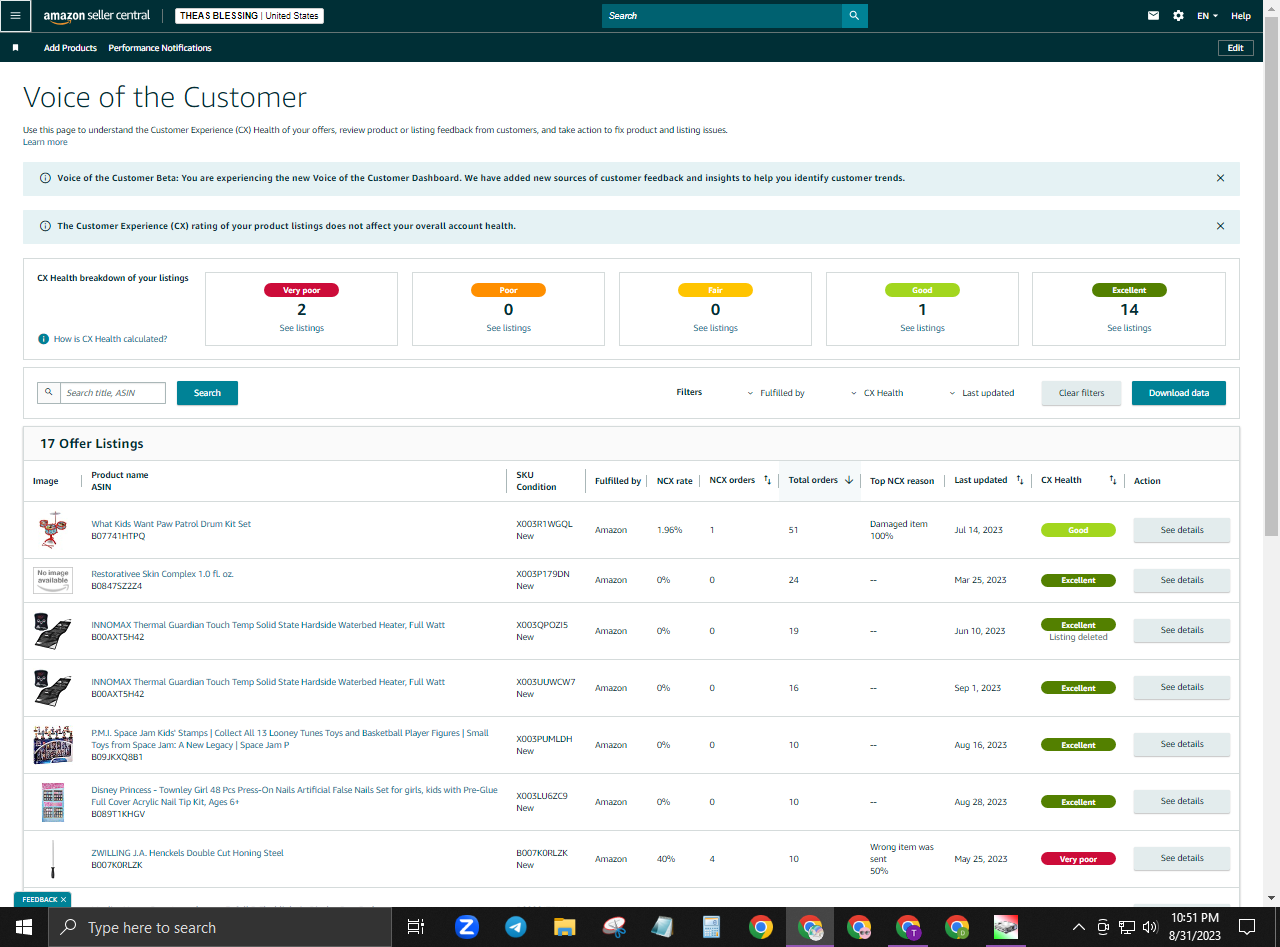Expand the CX Health filter dropdown
Screen dimensions: 1280x947
click(877, 393)
